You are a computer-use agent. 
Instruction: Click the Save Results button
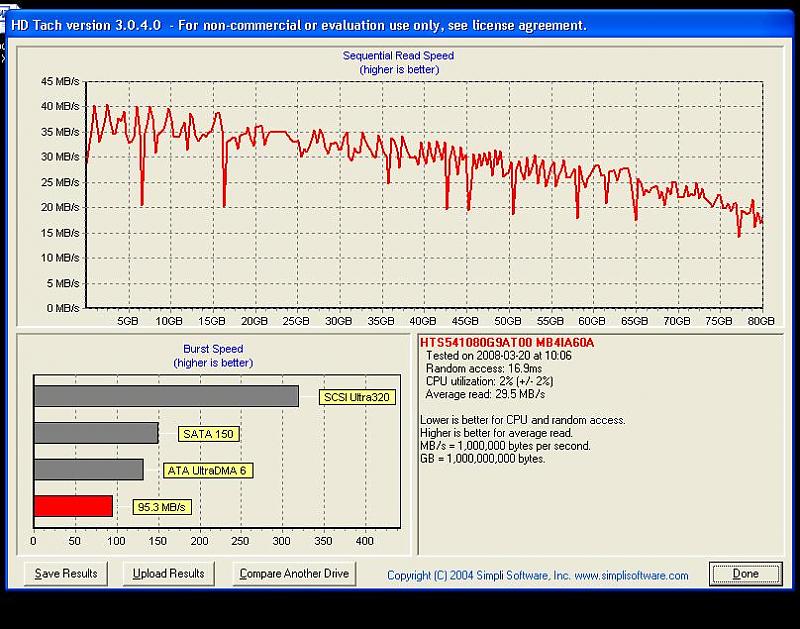[66, 573]
